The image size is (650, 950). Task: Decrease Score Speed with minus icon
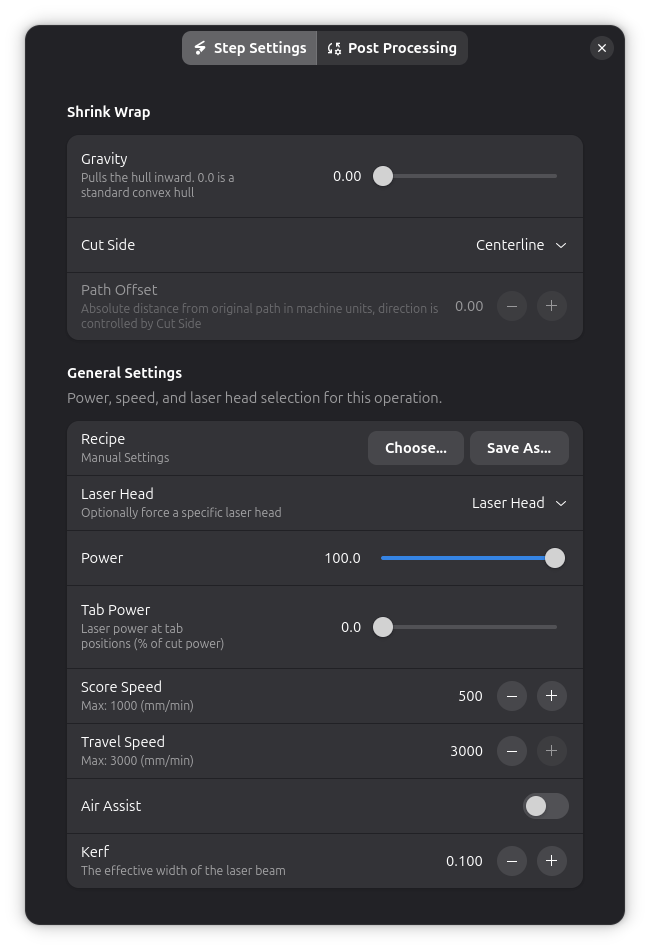(x=512, y=696)
